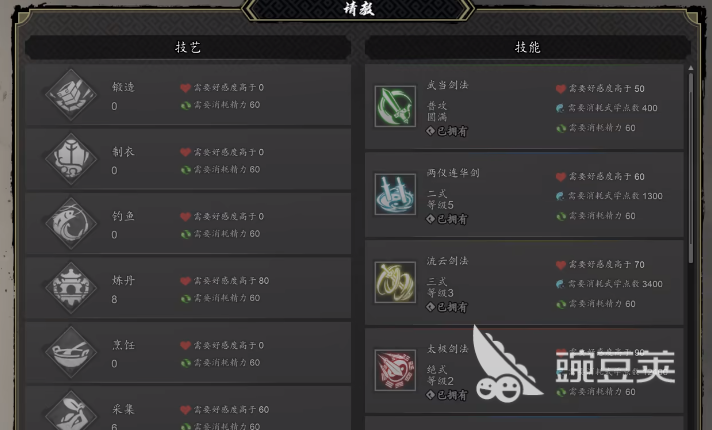The image size is (712, 430).
Task: Click the 请教 title banner at top
Action: click(358, 9)
